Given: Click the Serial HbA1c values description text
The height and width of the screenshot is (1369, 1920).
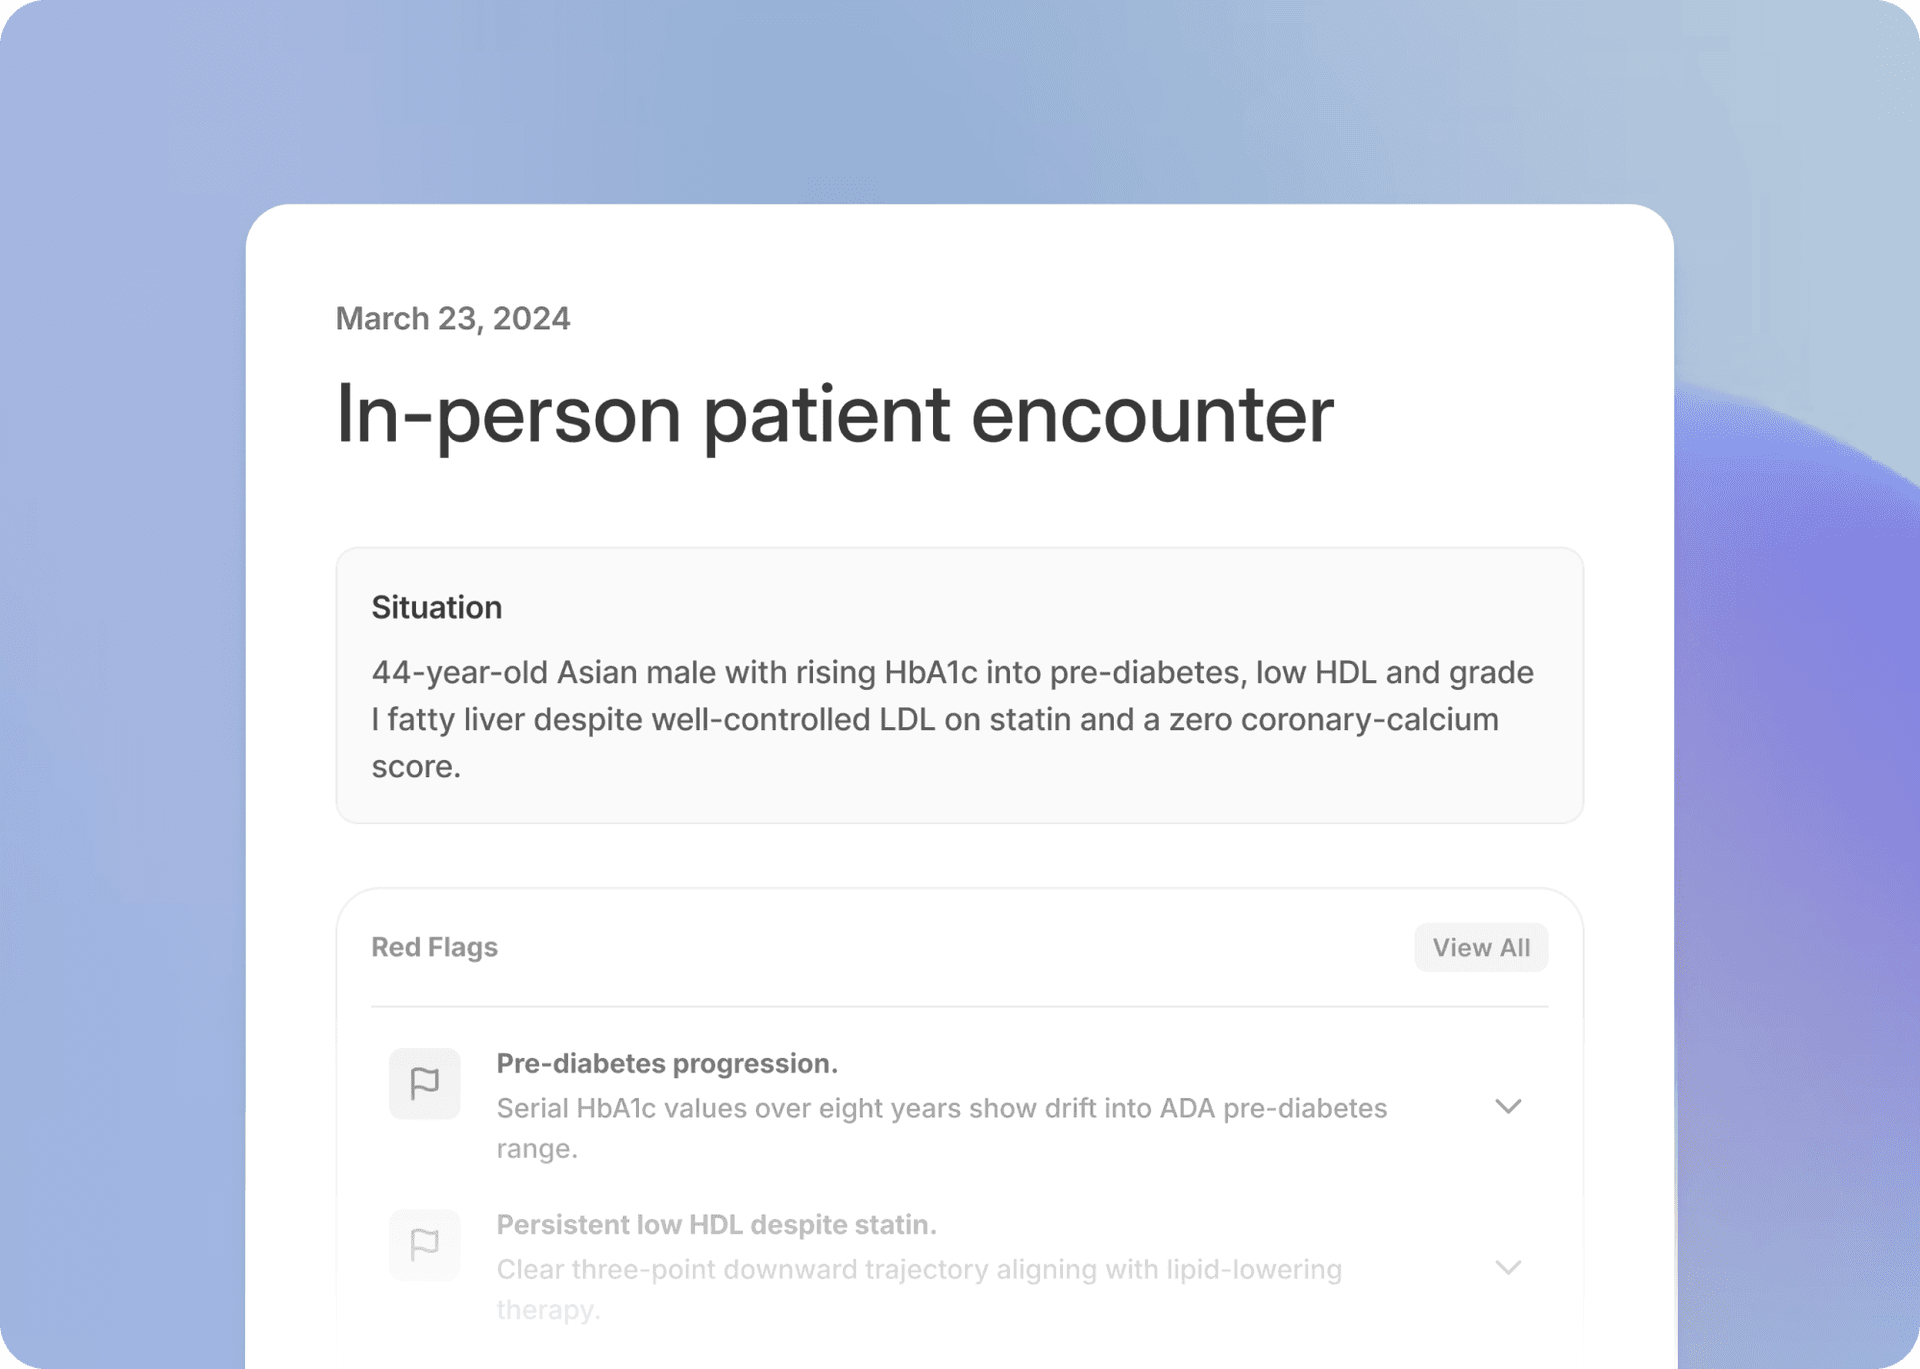Looking at the screenshot, I should pos(941,1128).
